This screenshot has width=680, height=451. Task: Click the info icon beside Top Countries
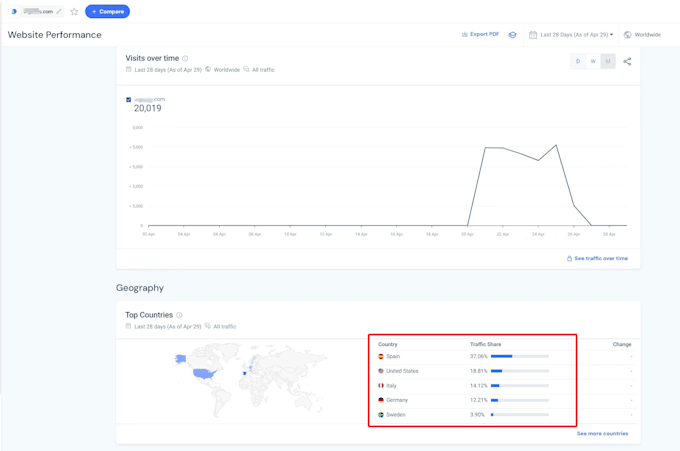(179, 315)
